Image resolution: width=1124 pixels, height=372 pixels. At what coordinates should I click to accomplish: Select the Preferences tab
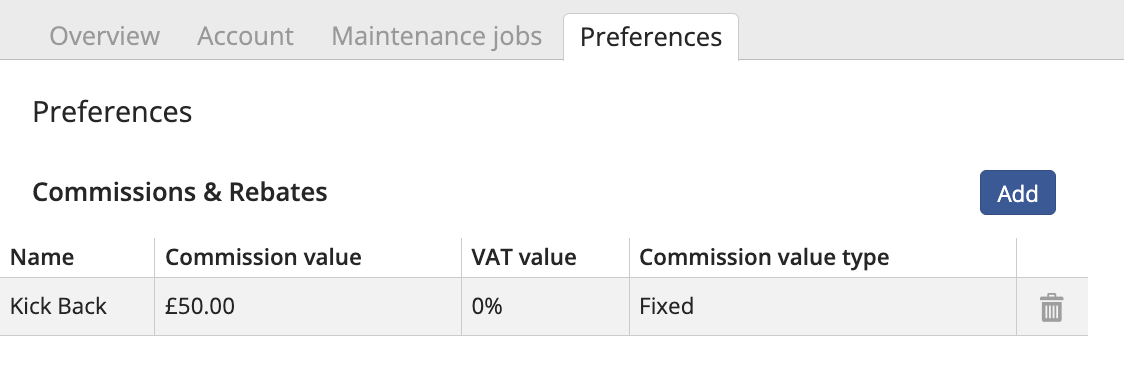pyautogui.click(x=651, y=37)
